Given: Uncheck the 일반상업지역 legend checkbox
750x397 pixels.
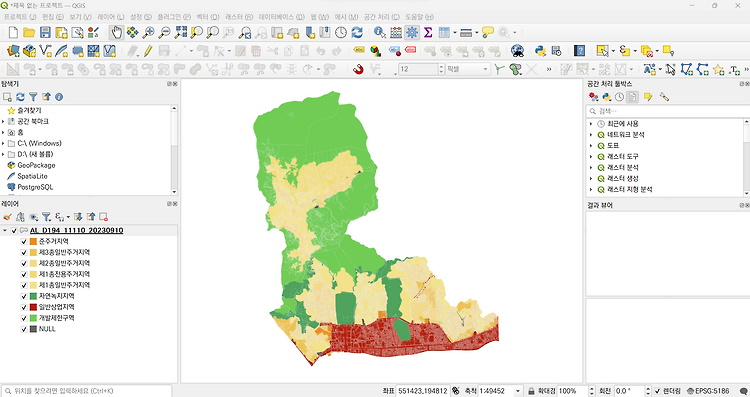Looking at the screenshot, I should tap(23, 308).
